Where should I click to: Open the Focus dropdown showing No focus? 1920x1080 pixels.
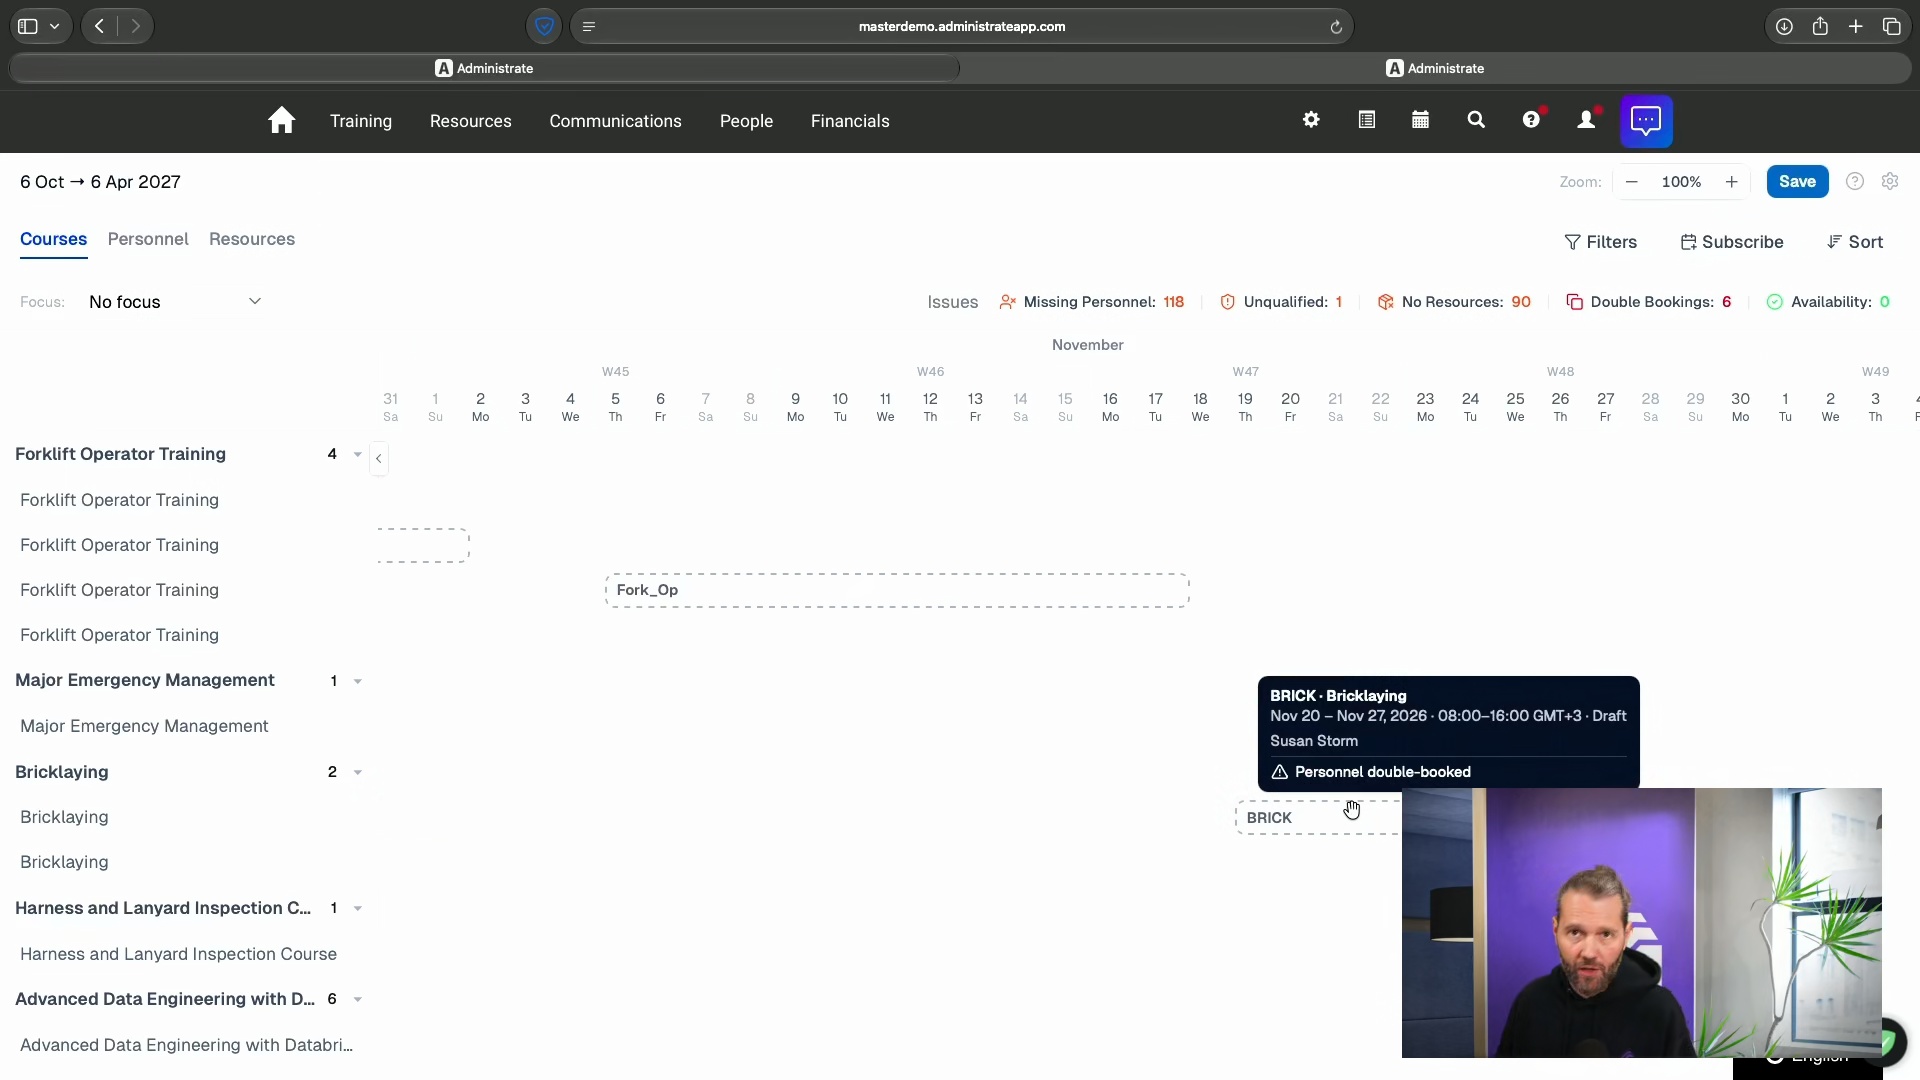pyautogui.click(x=175, y=302)
